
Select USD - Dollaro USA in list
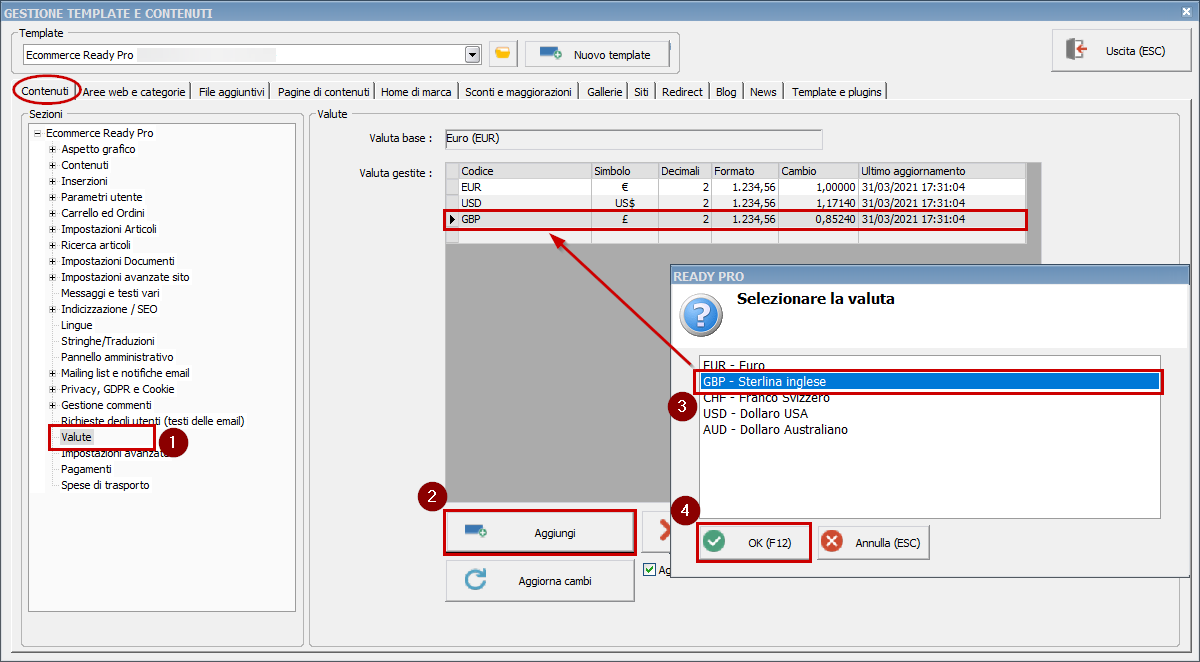click(930, 413)
